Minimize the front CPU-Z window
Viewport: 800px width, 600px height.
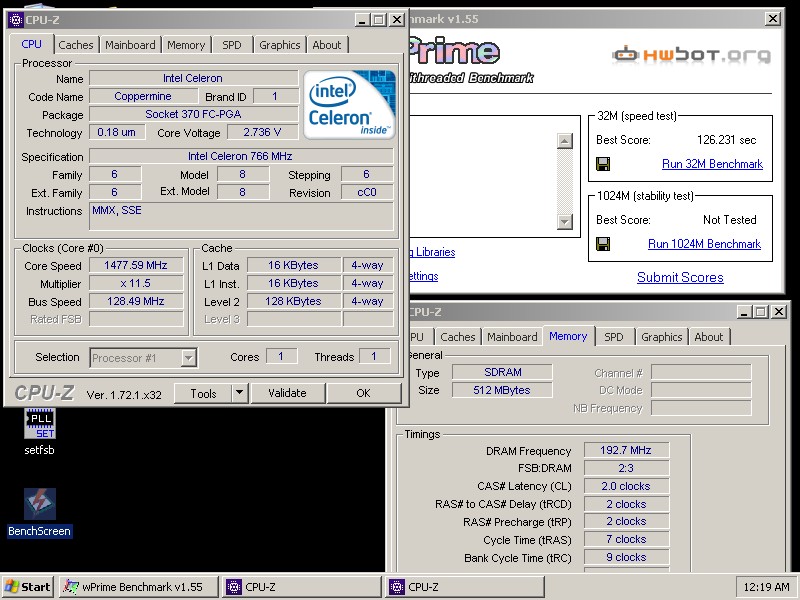(x=362, y=20)
